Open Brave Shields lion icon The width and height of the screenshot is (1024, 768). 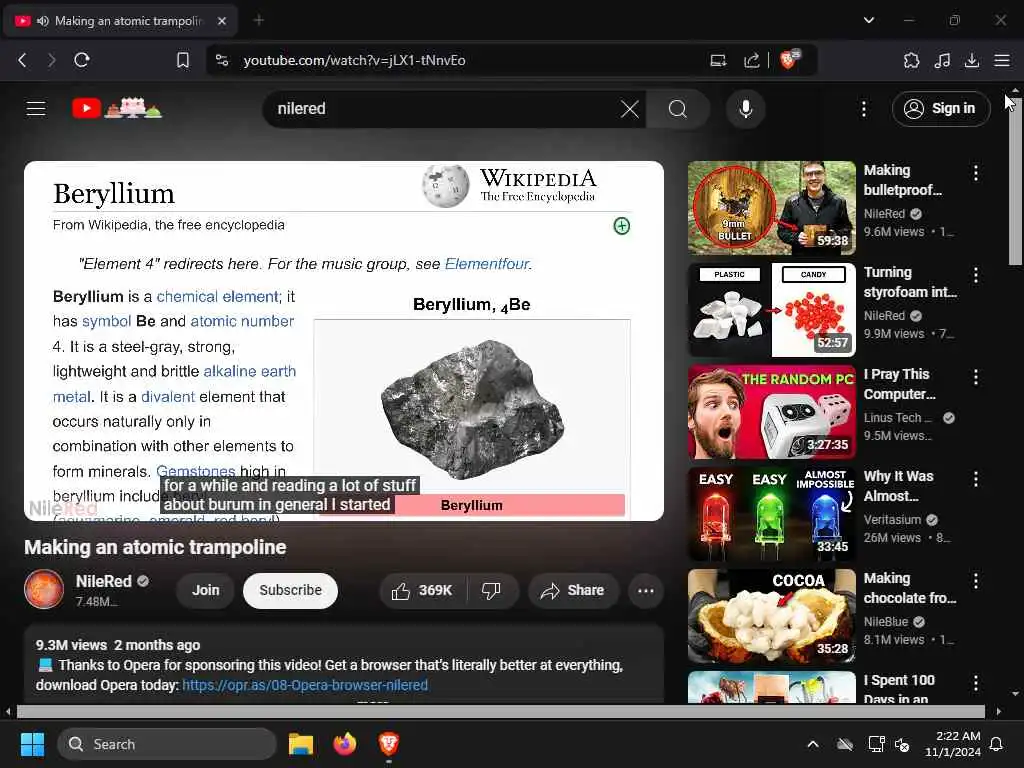click(x=789, y=59)
